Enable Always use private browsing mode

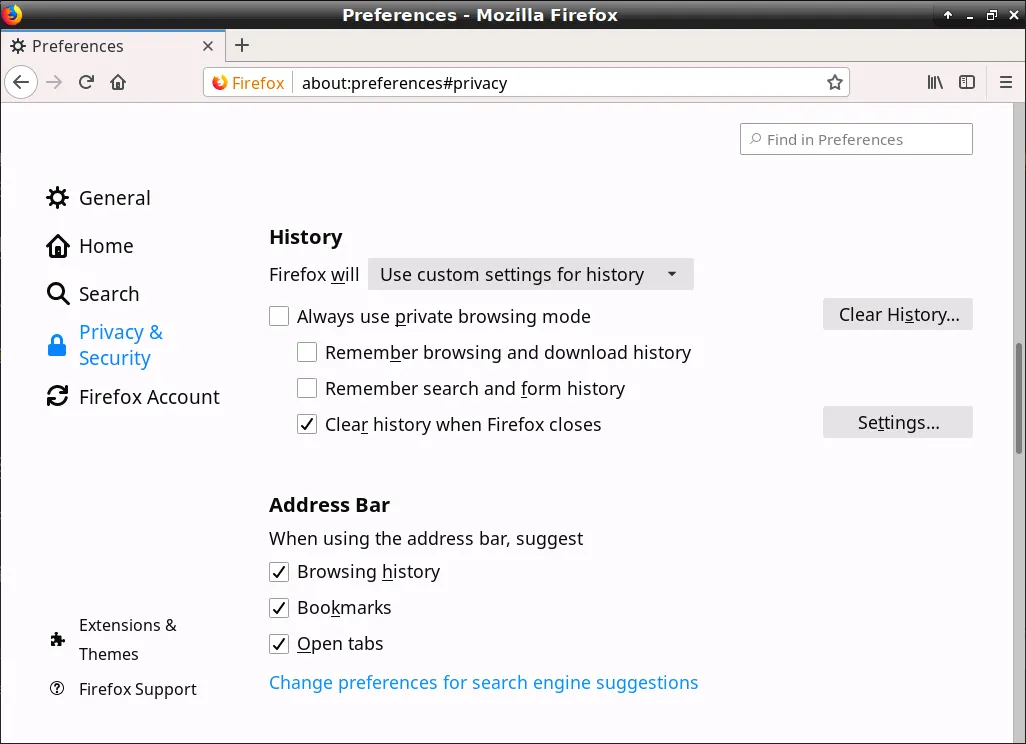279,316
